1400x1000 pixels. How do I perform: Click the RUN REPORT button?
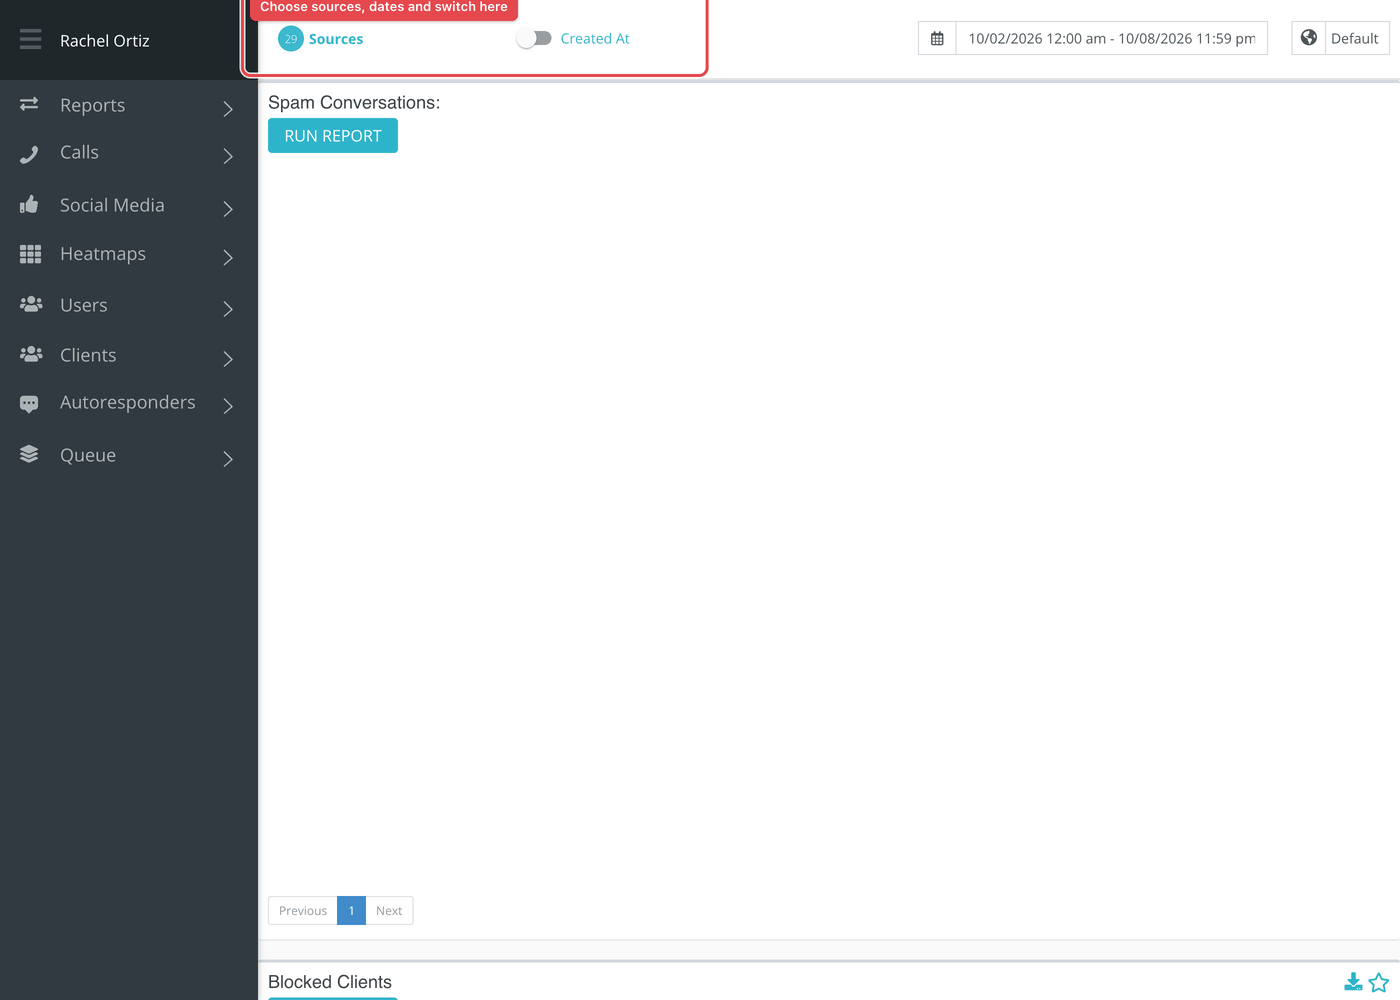(x=333, y=136)
